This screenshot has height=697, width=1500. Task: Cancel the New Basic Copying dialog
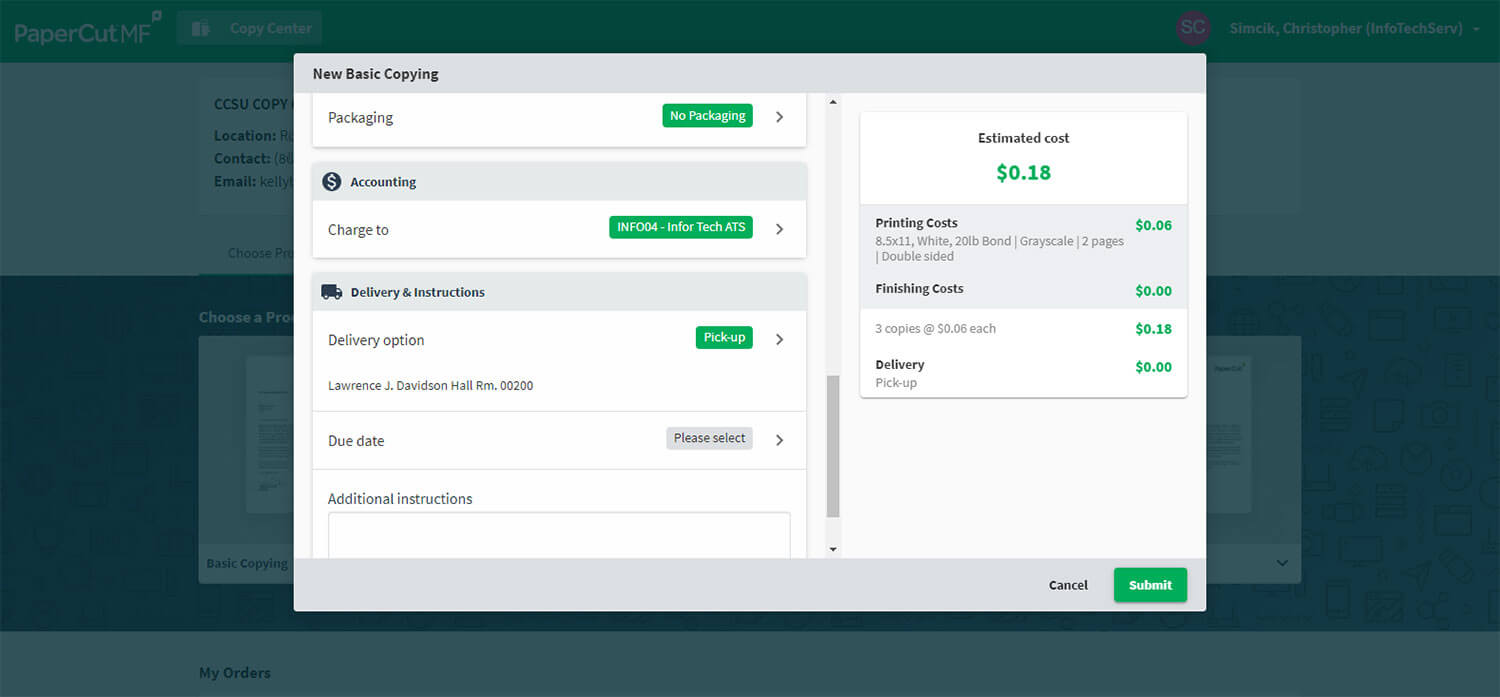1068,585
